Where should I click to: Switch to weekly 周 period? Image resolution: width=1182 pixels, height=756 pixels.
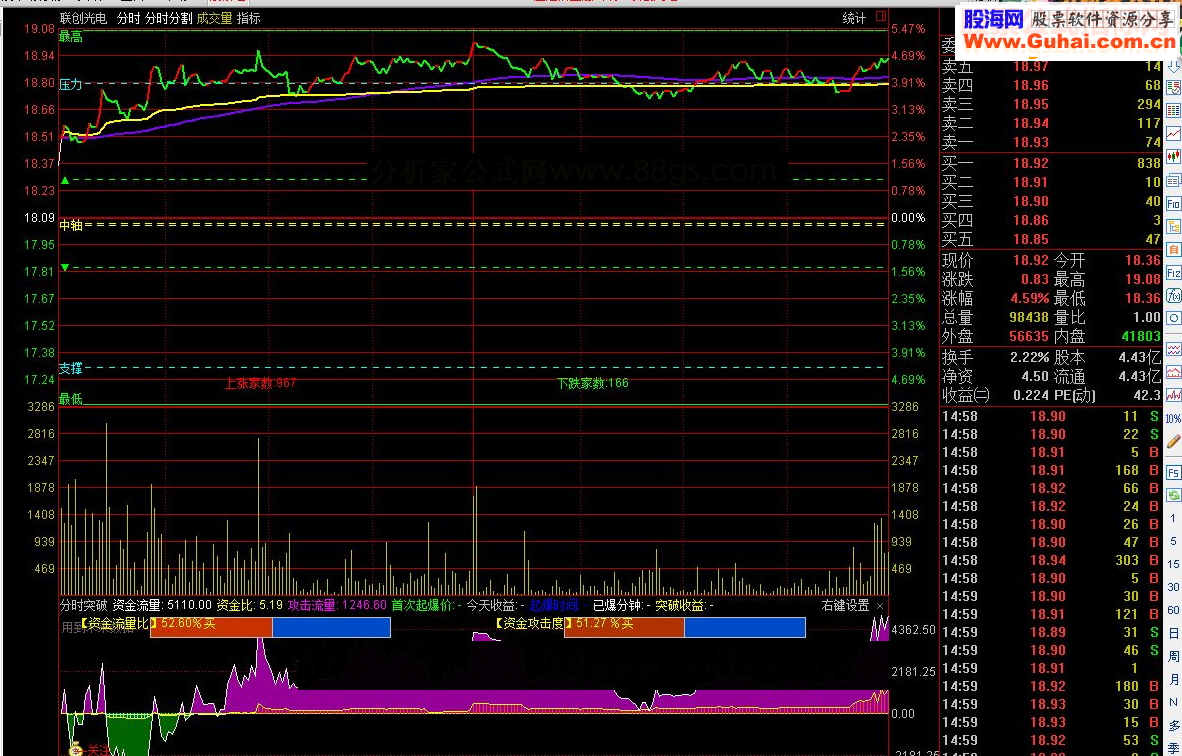pos(1173,657)
